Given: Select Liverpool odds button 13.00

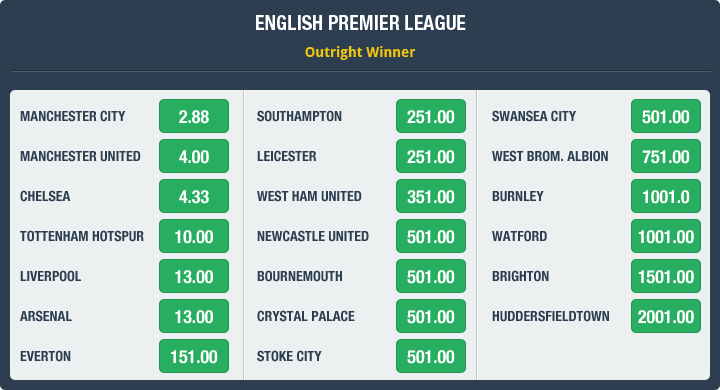Looking at the screenshot, I should [194, 276].
